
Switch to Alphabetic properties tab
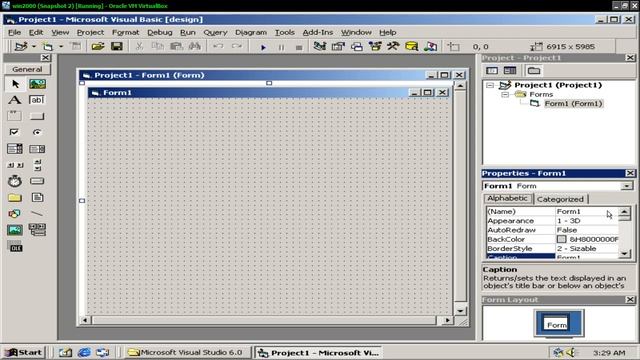tap(507, 198)
